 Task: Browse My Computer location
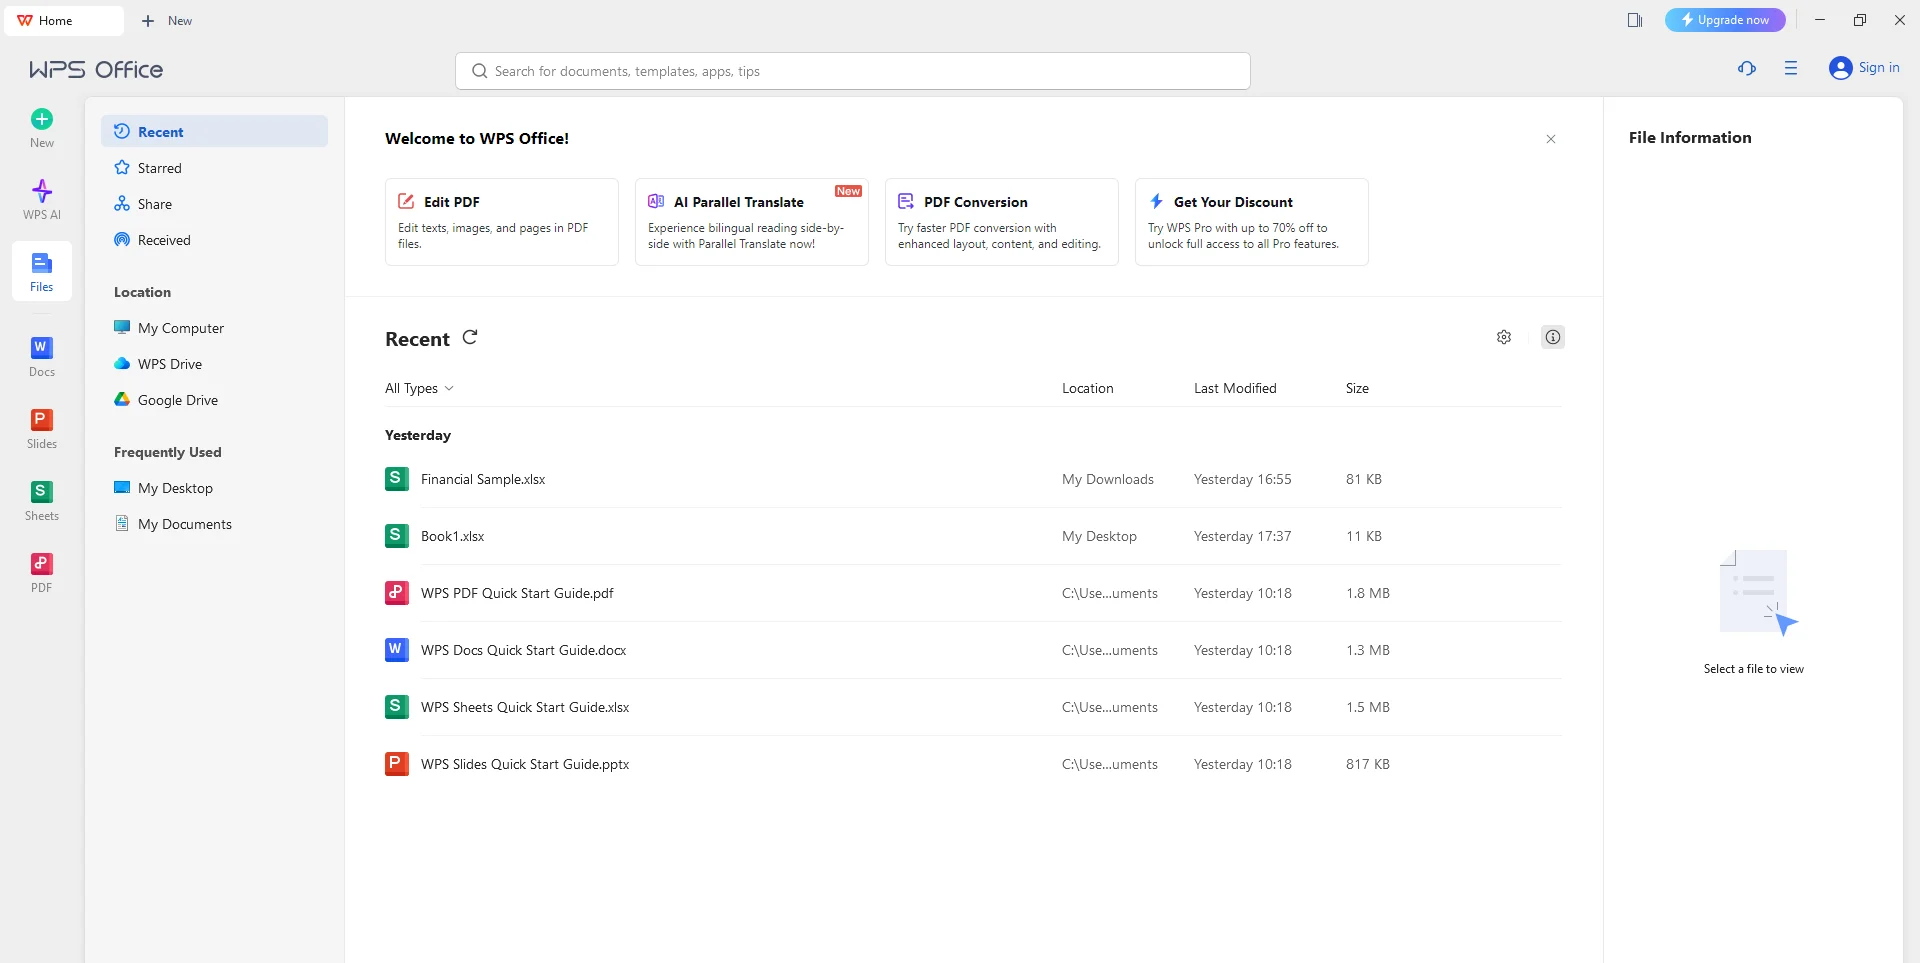214,328
